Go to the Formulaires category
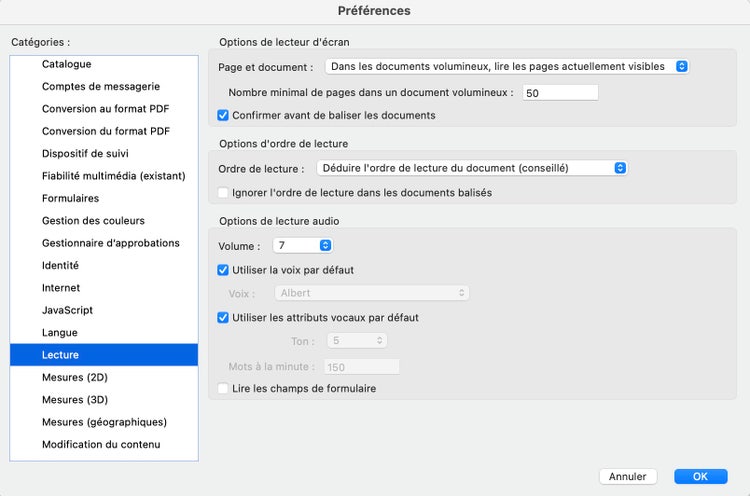Image resolution: width=750 pixels, height=496 pixels. [x=70, y=198]
